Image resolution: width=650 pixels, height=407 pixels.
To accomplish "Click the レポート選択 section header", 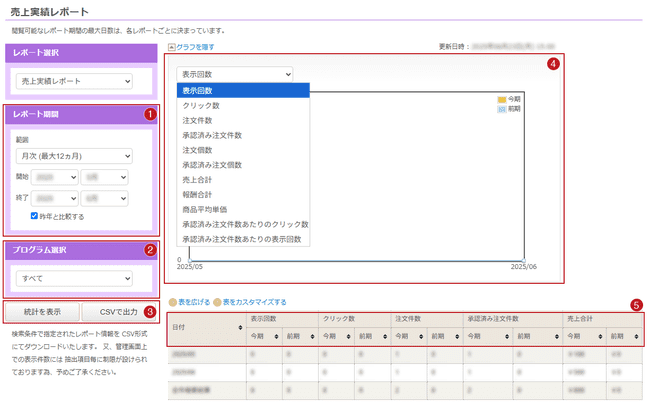I will click(81, 53).
